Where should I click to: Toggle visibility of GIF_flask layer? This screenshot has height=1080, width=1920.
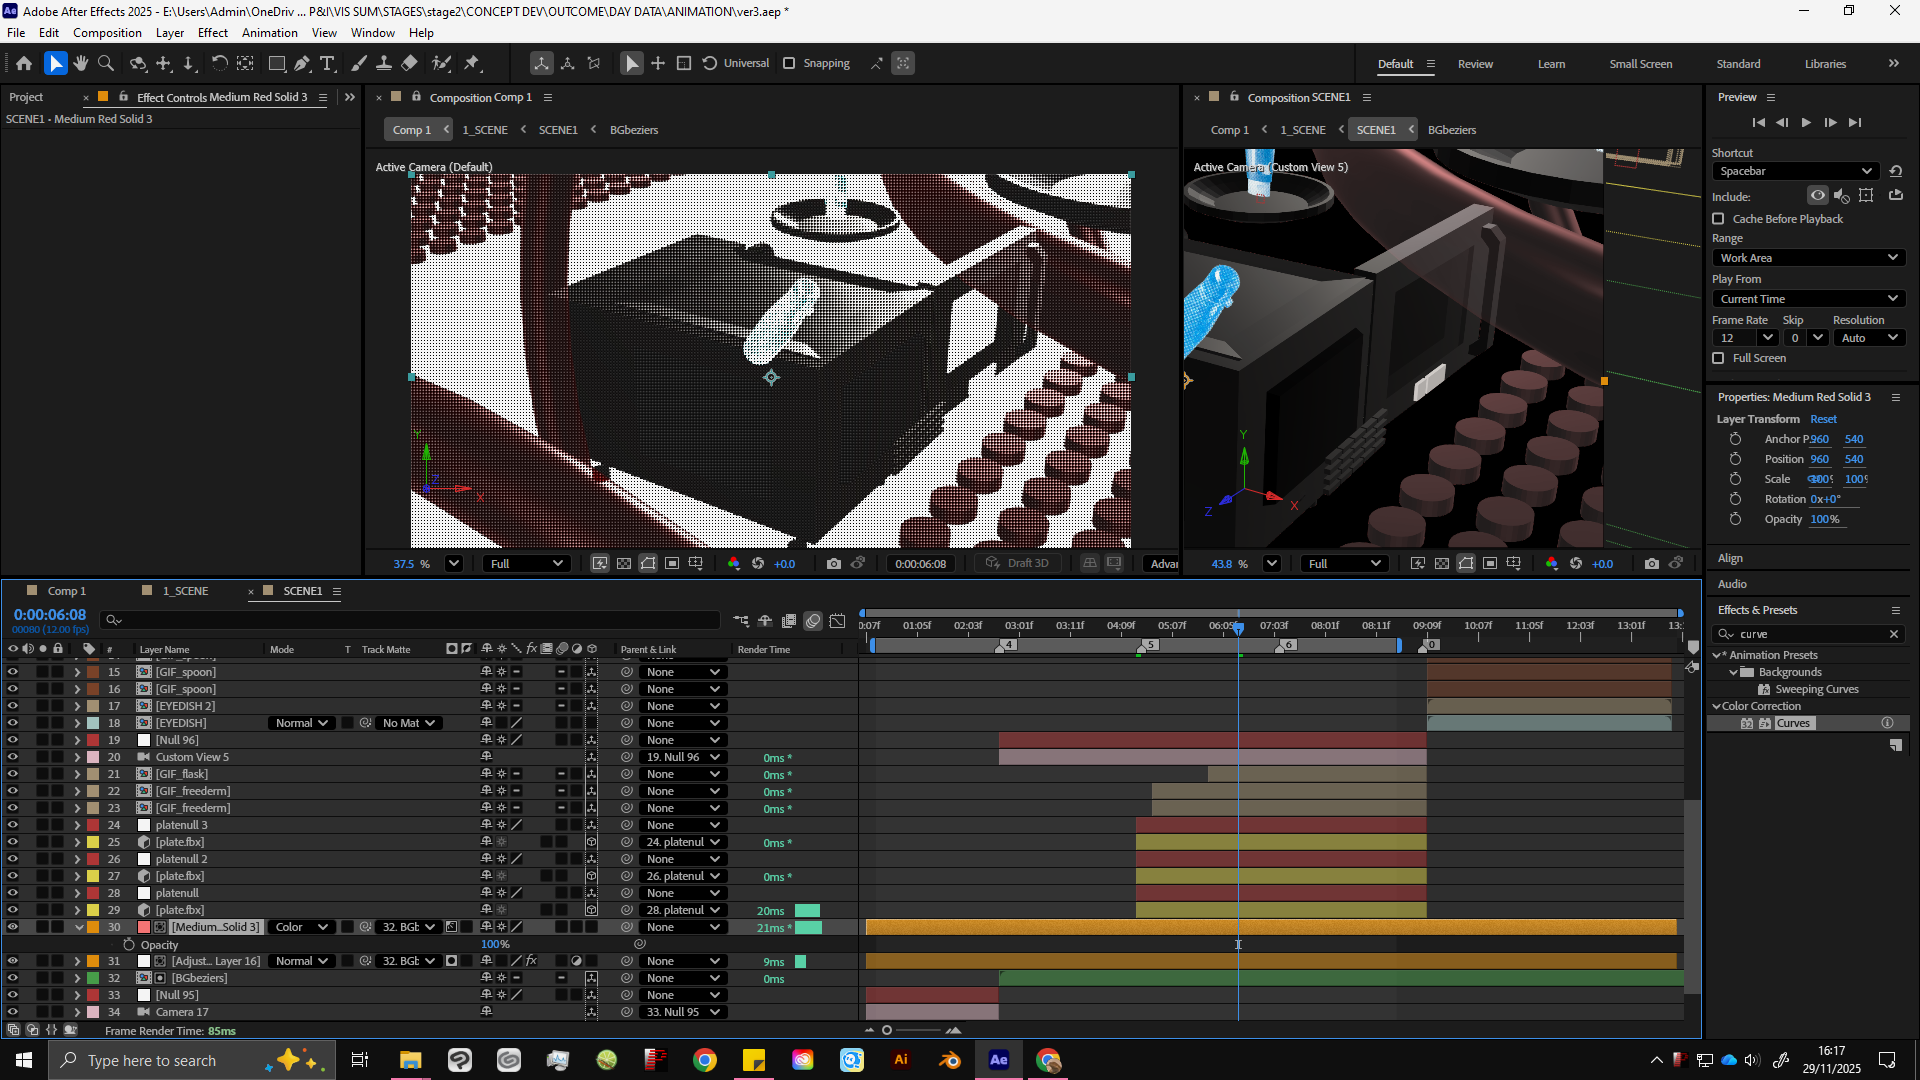coord(13,774)
